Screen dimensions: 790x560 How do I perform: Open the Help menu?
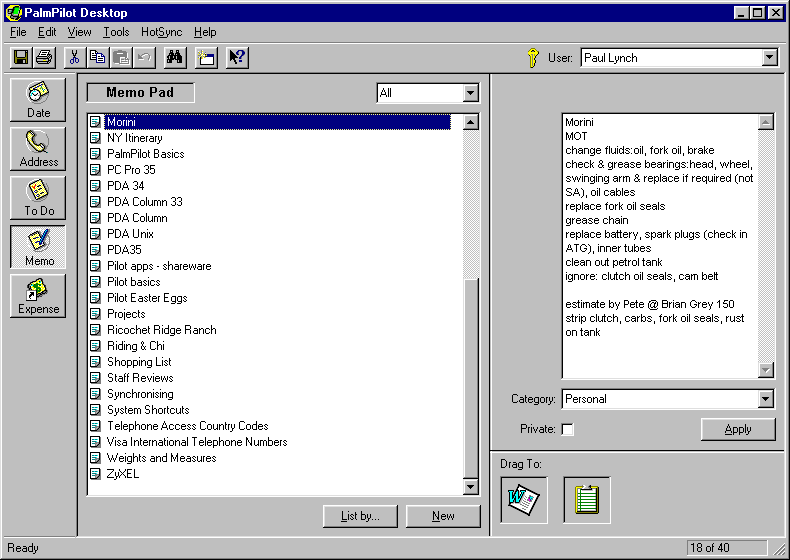pyautogui.click(x=205, y=32)
